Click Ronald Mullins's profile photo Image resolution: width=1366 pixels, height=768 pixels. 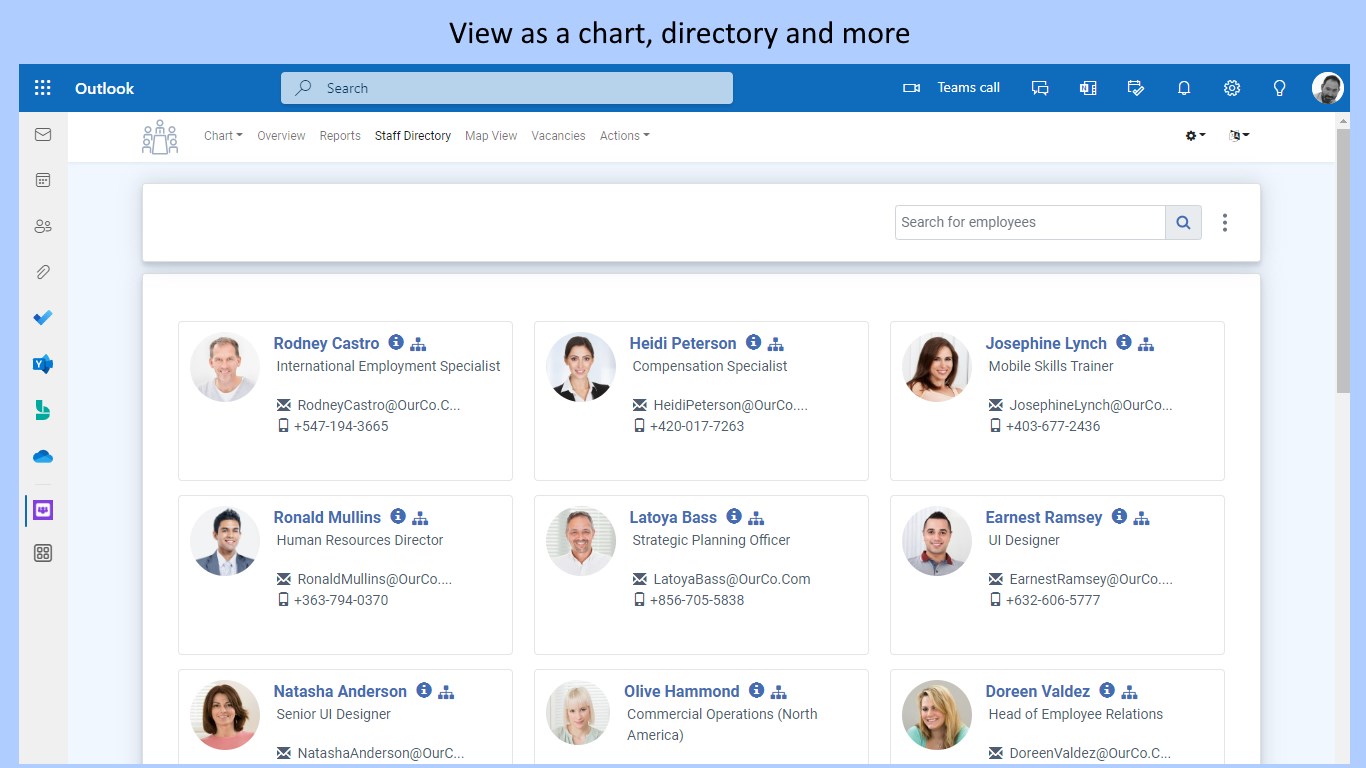point(225,541)
